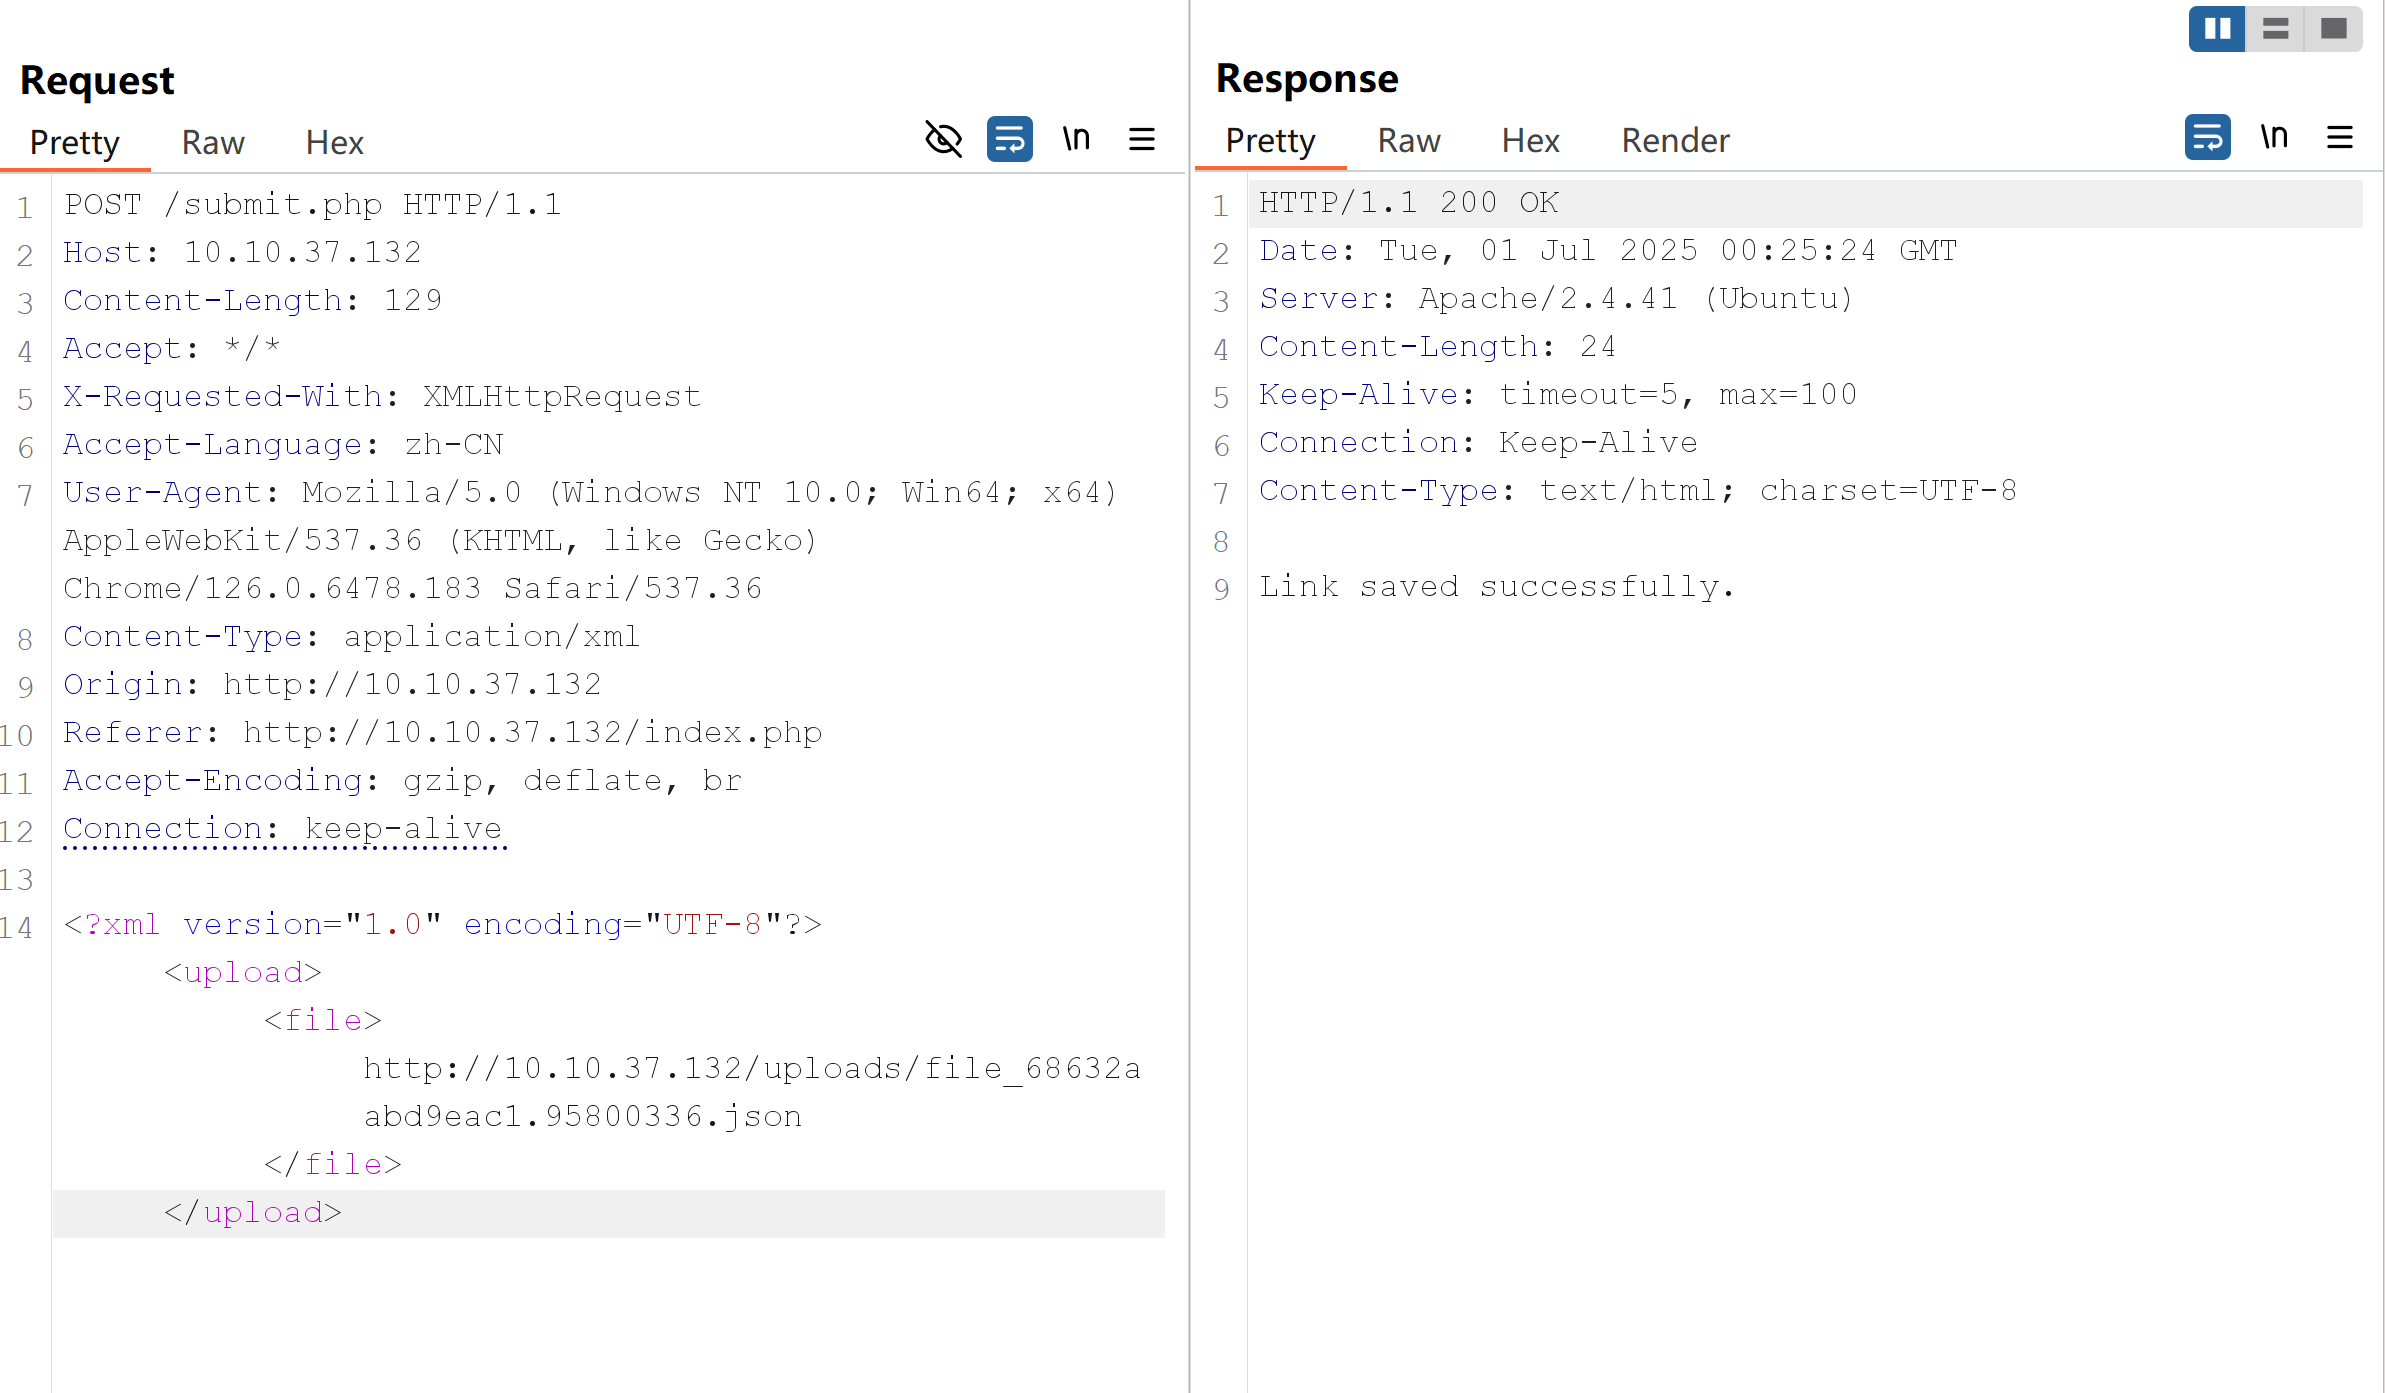Switch to the Raw tab of the Request

(x=212, y=142)
